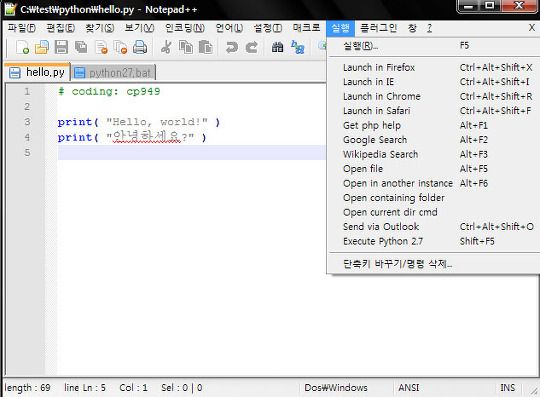Click the Close document toolbar icon

pyautogui.click(x=101, y=47)
